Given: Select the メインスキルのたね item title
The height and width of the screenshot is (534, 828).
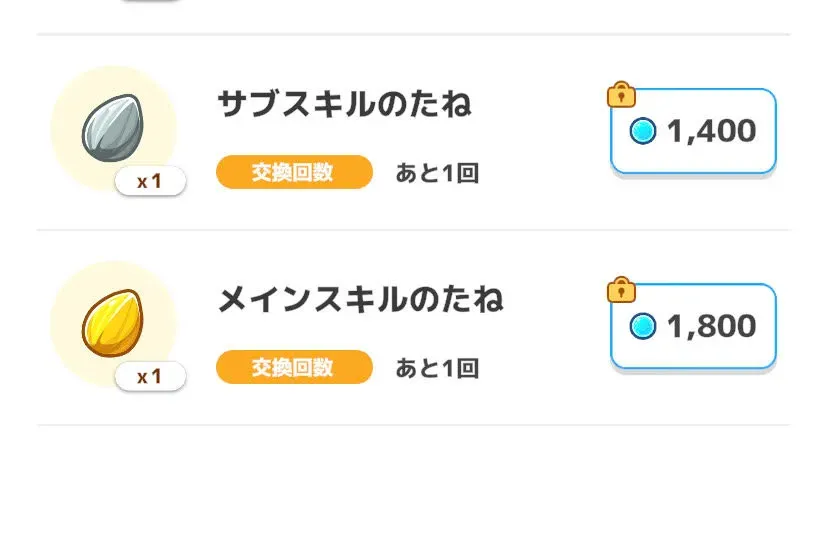Looking at the screenshot, I should pos(360,299).
